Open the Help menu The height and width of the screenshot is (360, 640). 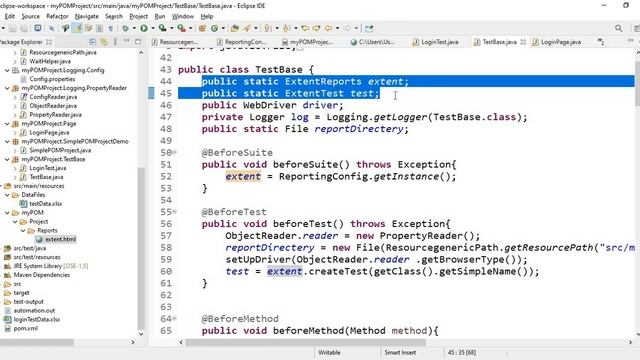tap(207, 16)
